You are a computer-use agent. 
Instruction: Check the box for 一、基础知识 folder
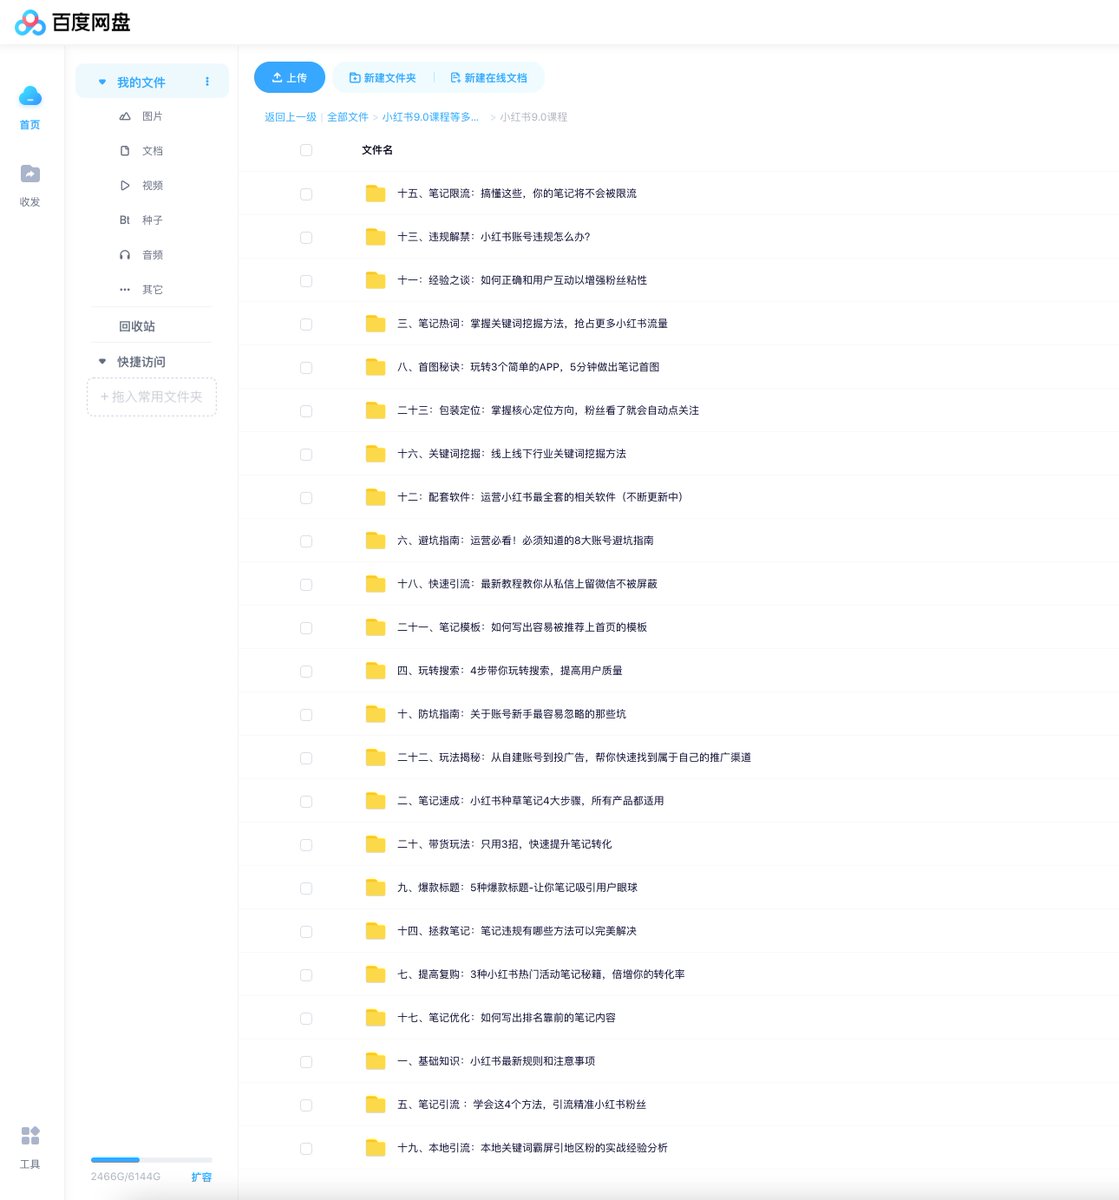[x=306, y=1061]
